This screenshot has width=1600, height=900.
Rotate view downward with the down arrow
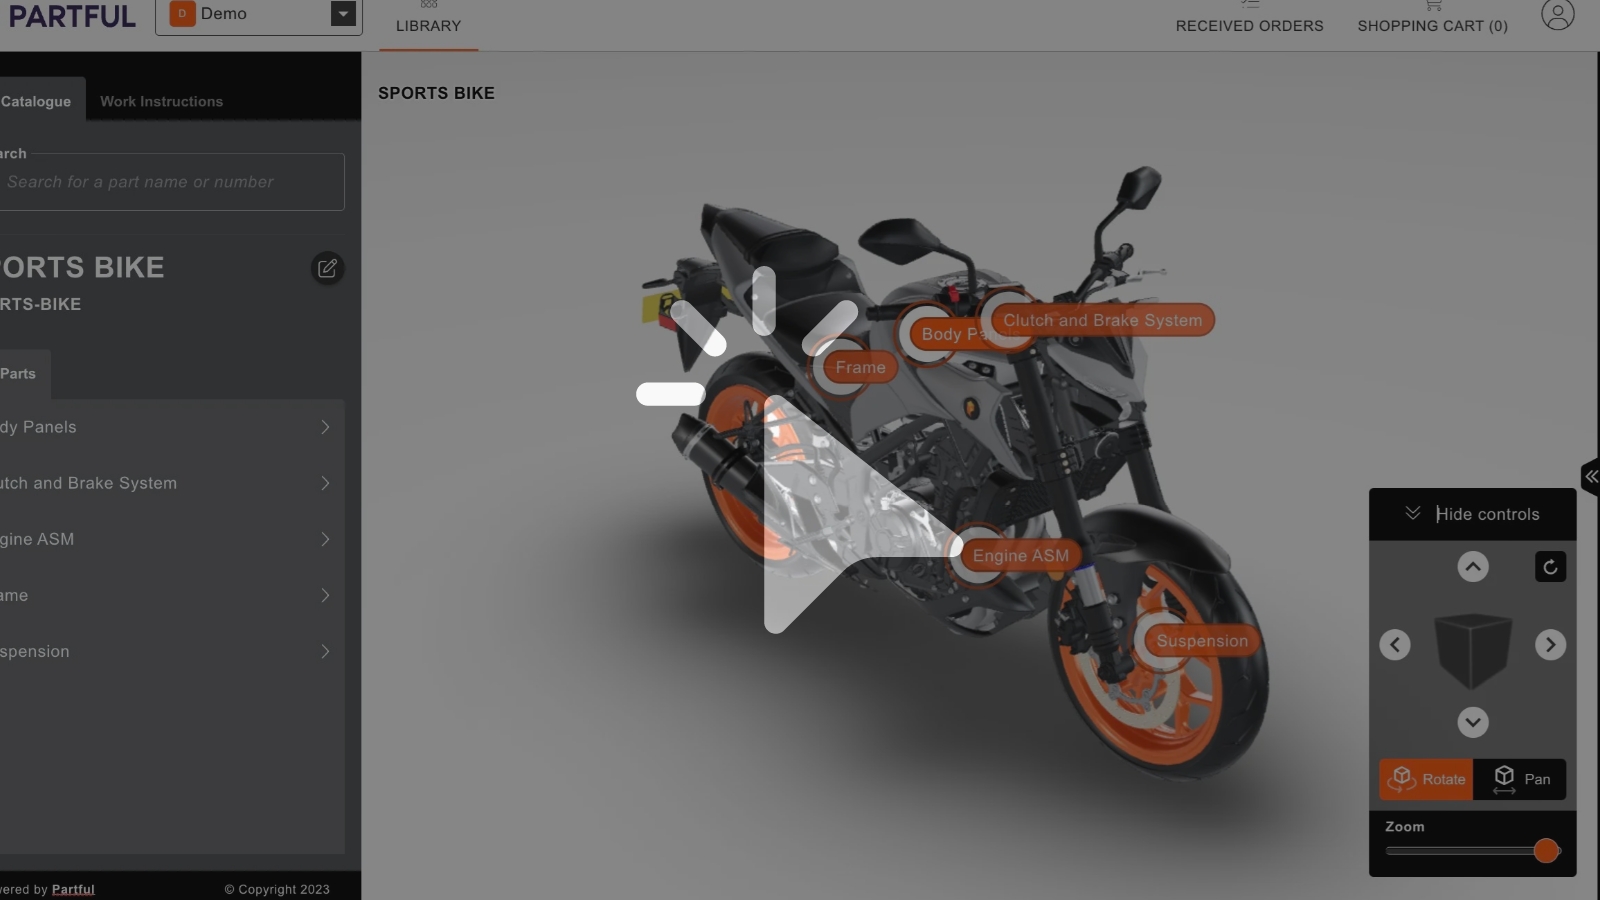[1473, 722]
